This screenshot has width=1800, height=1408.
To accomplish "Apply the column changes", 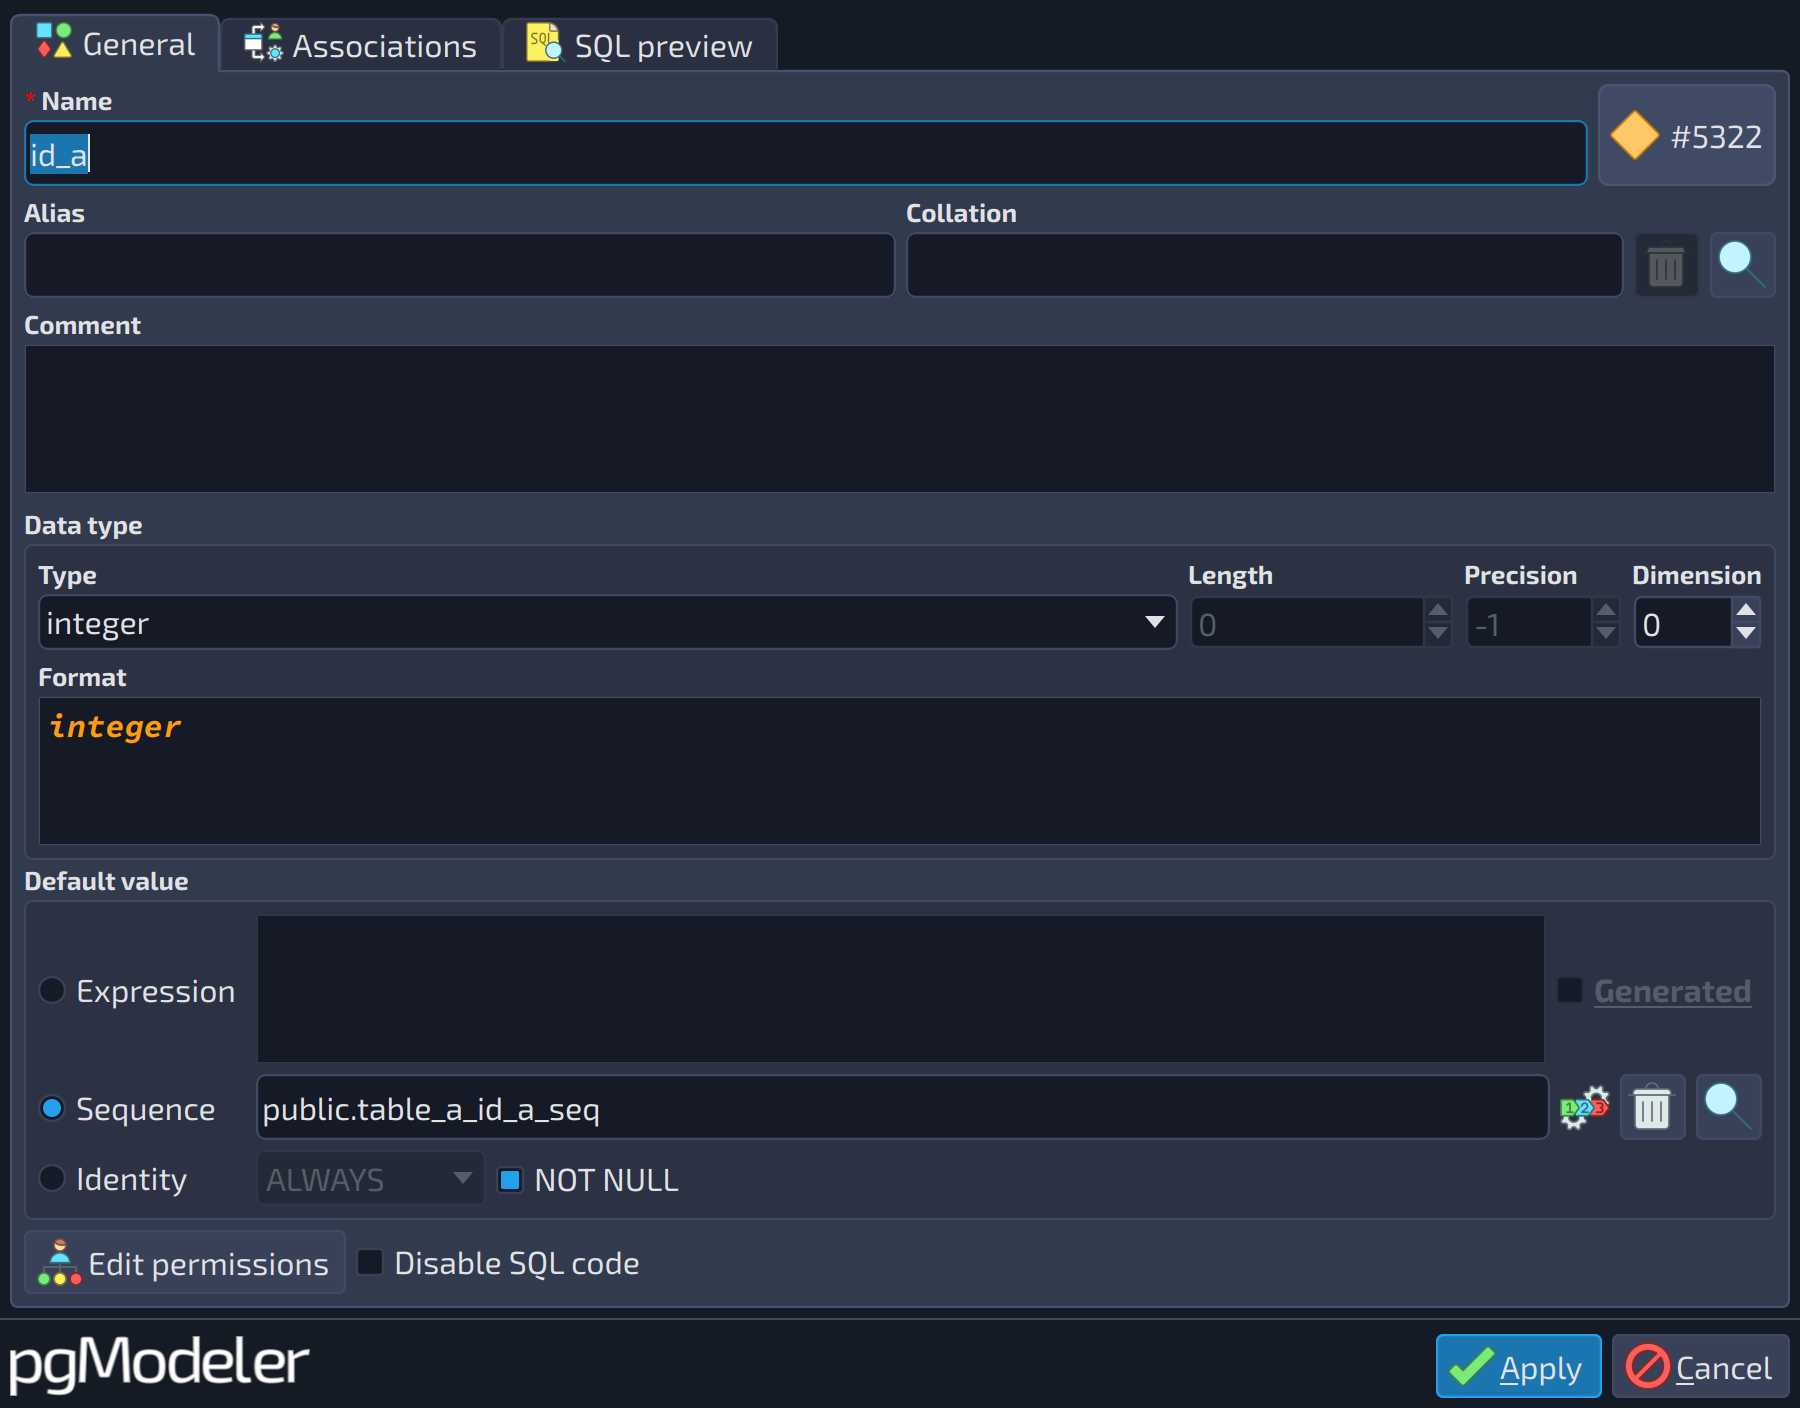I will pos(1518,1366).
